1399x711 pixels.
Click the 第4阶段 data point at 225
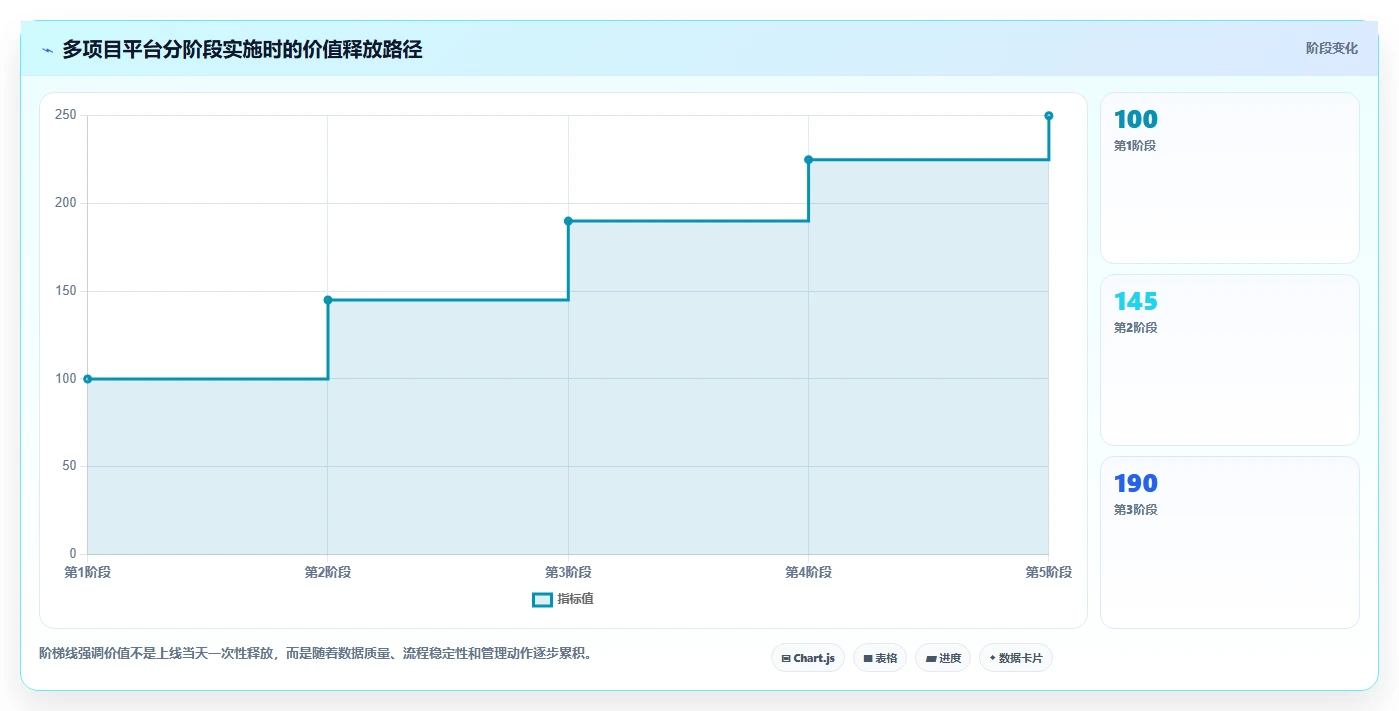[808, 160]
